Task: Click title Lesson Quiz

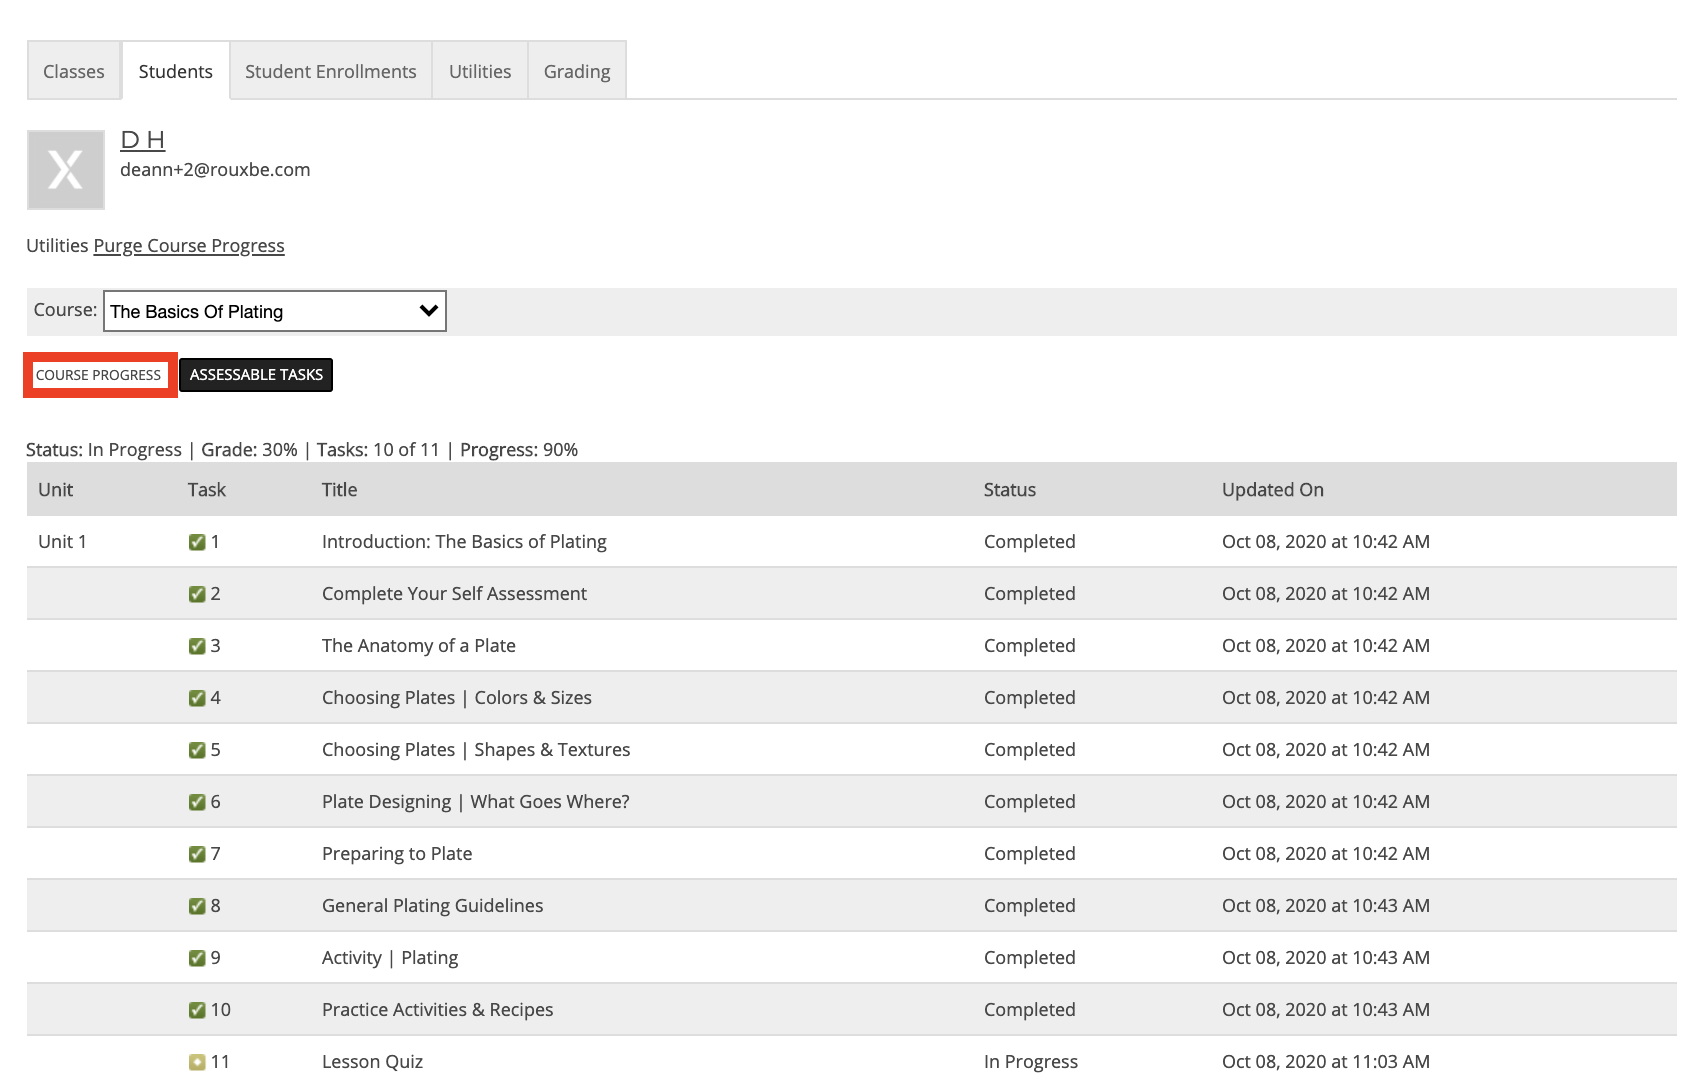Action: (x=372, y=1062)
